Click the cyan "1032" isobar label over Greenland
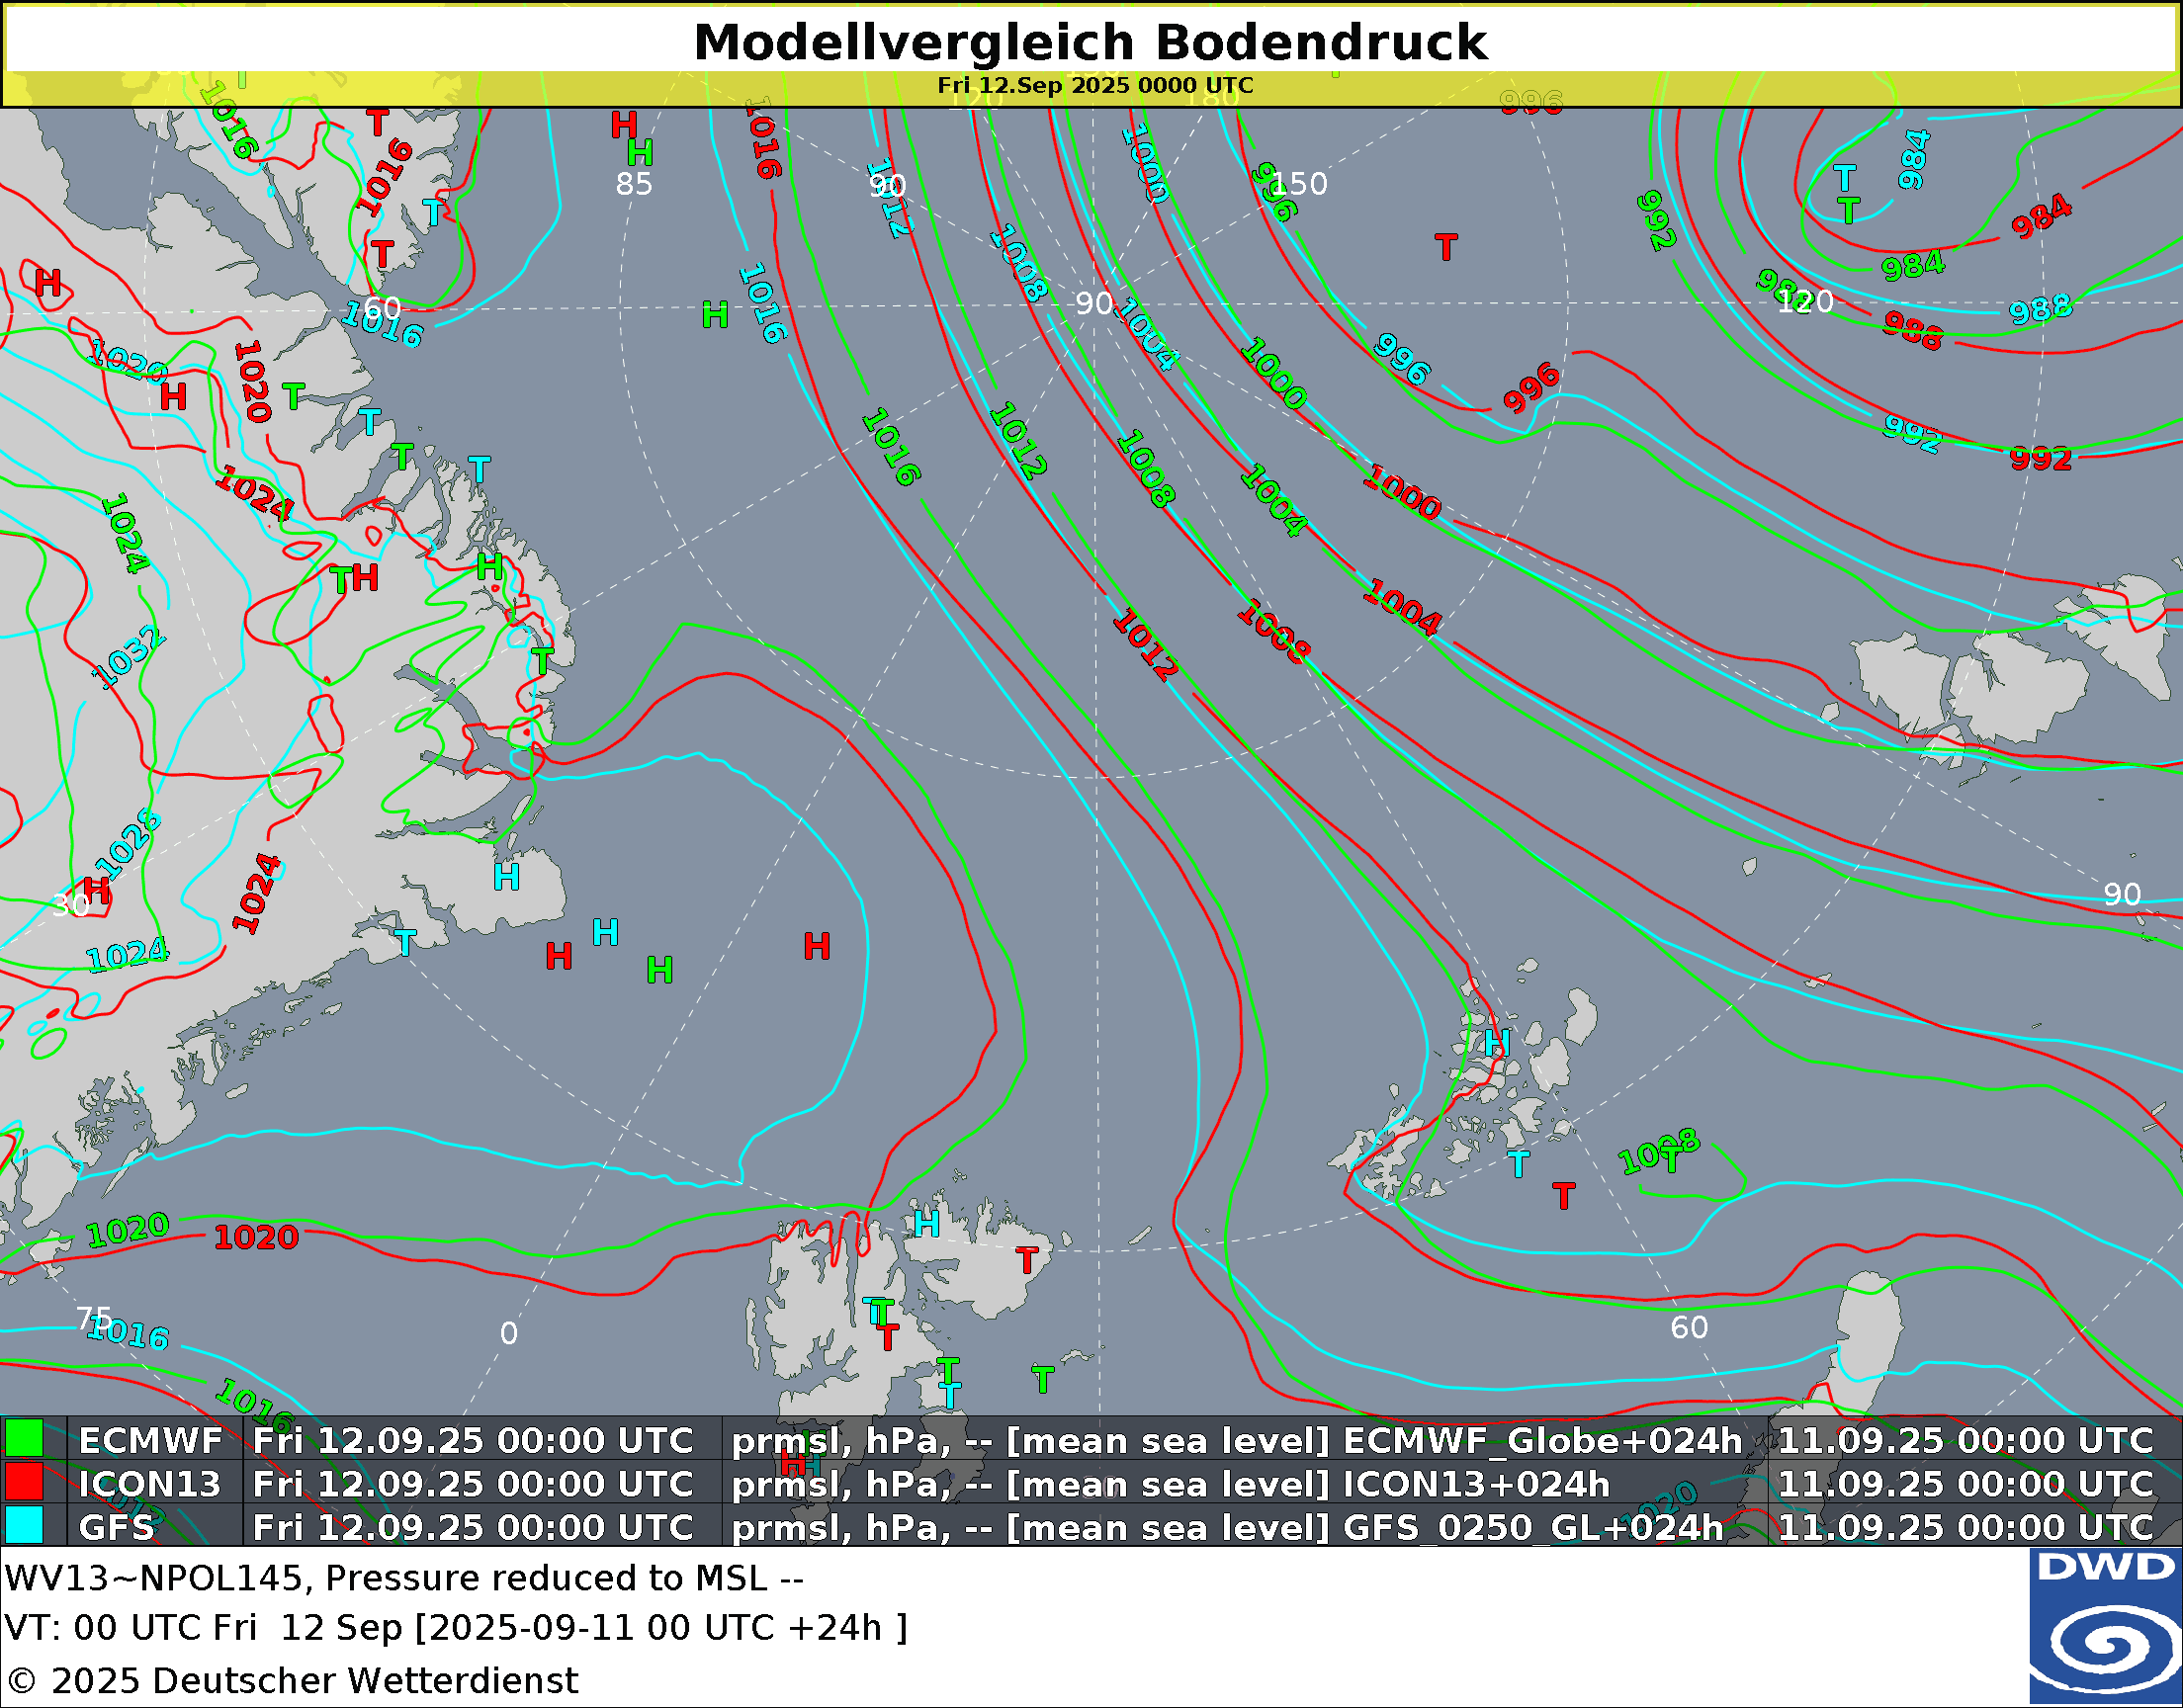This screenshot has height=1708, width=2183. [129, 657]
